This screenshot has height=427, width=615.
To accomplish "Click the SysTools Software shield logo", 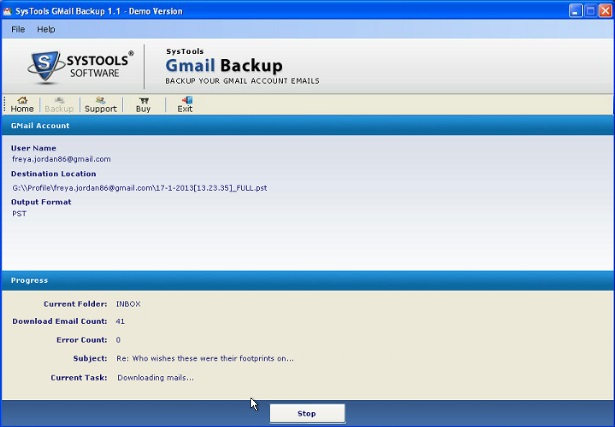I will point(45,67).
